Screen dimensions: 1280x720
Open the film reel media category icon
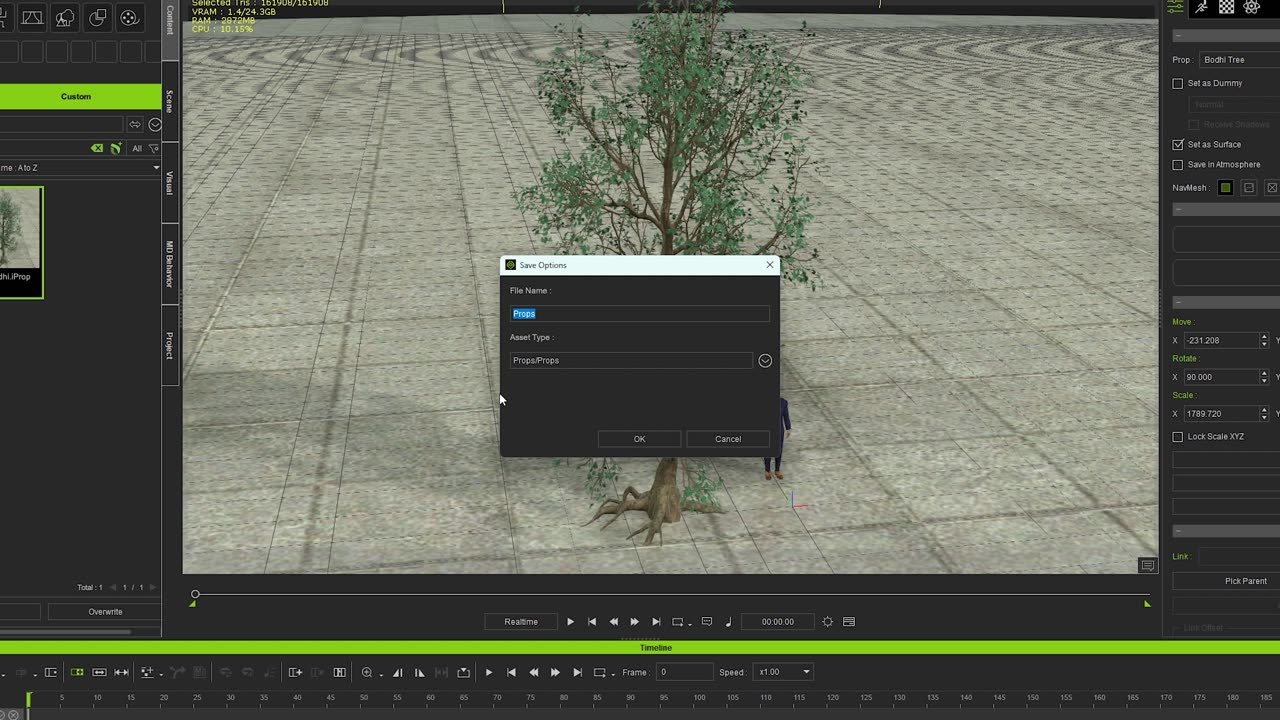pyautogui.click(x=129, y=17)
